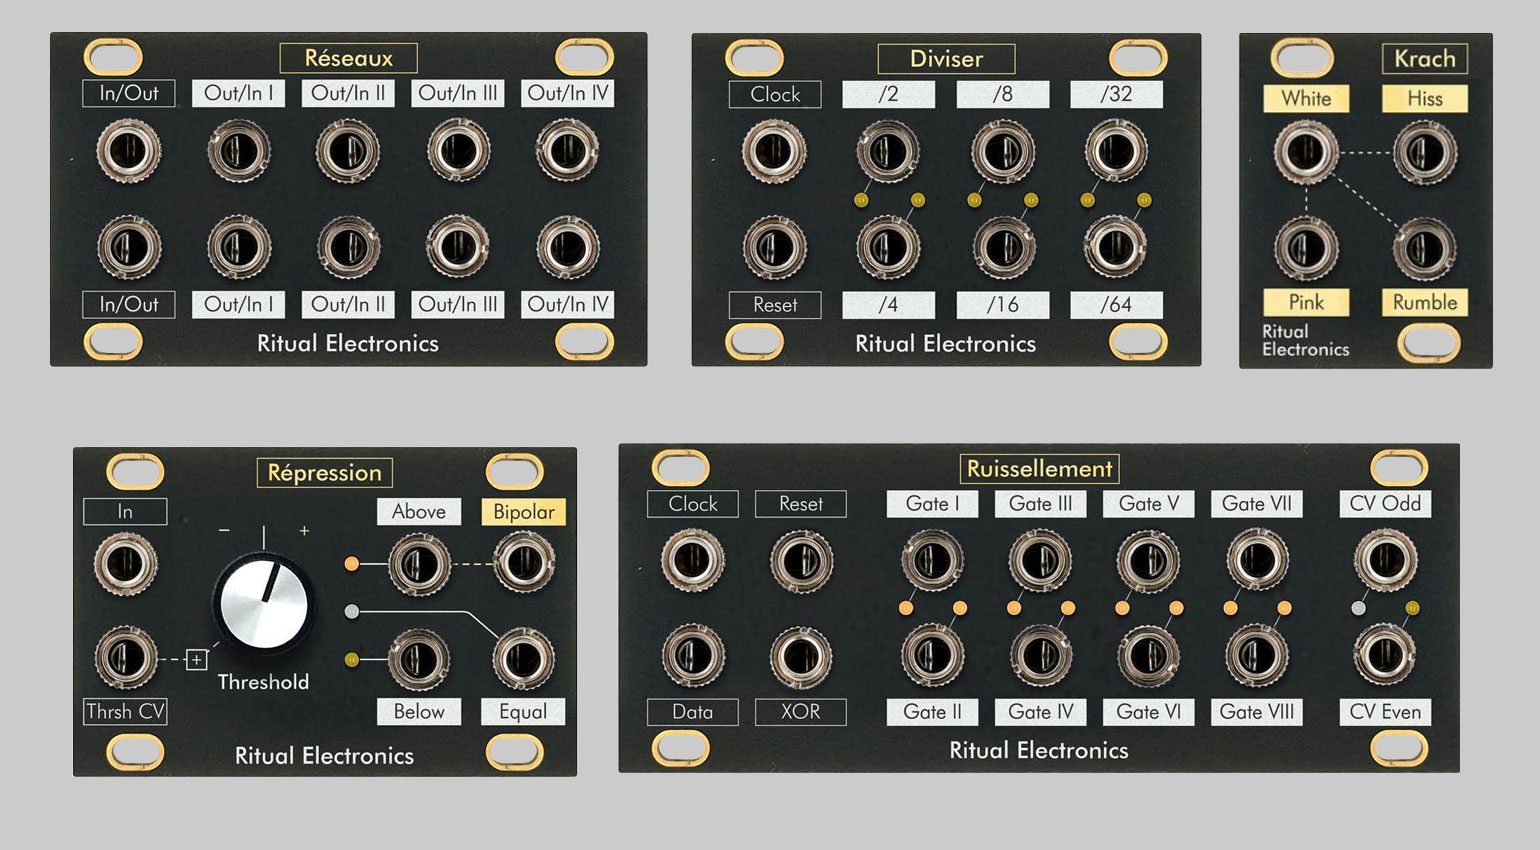Select the Above output jack on Répression
Screen dimensions: 1540x850
coord(419,563)
